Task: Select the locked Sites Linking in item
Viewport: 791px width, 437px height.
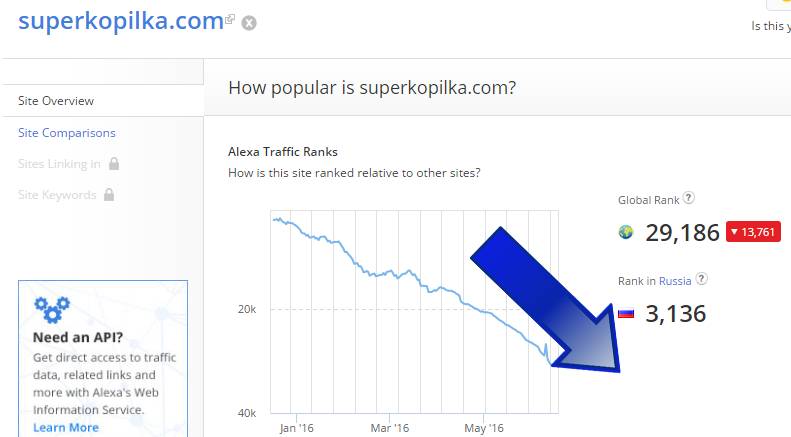Action: click(59, 164)
